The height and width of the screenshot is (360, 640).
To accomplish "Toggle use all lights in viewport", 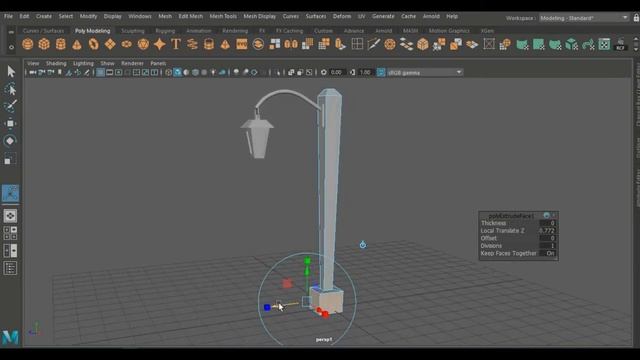I will point(213,72).
